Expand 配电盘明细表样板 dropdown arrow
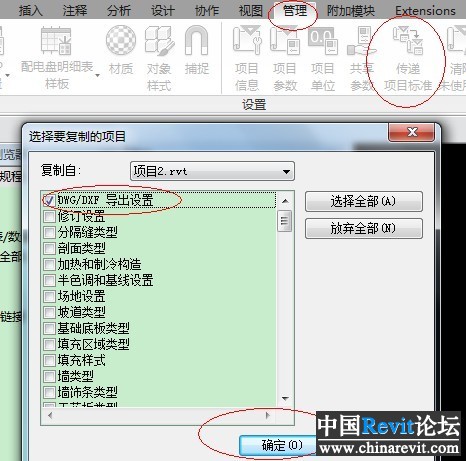The height and width of the screenshot is (461, 466). pos(97,76)
